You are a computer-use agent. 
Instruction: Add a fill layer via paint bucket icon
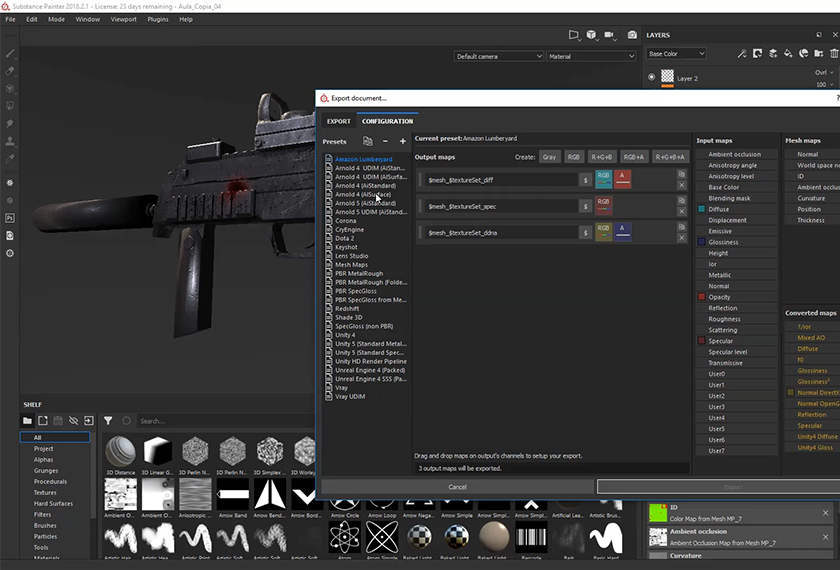[789, 54]
